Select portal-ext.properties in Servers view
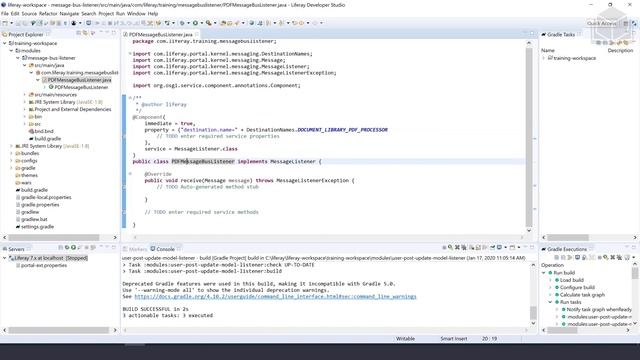 (43, 265)
